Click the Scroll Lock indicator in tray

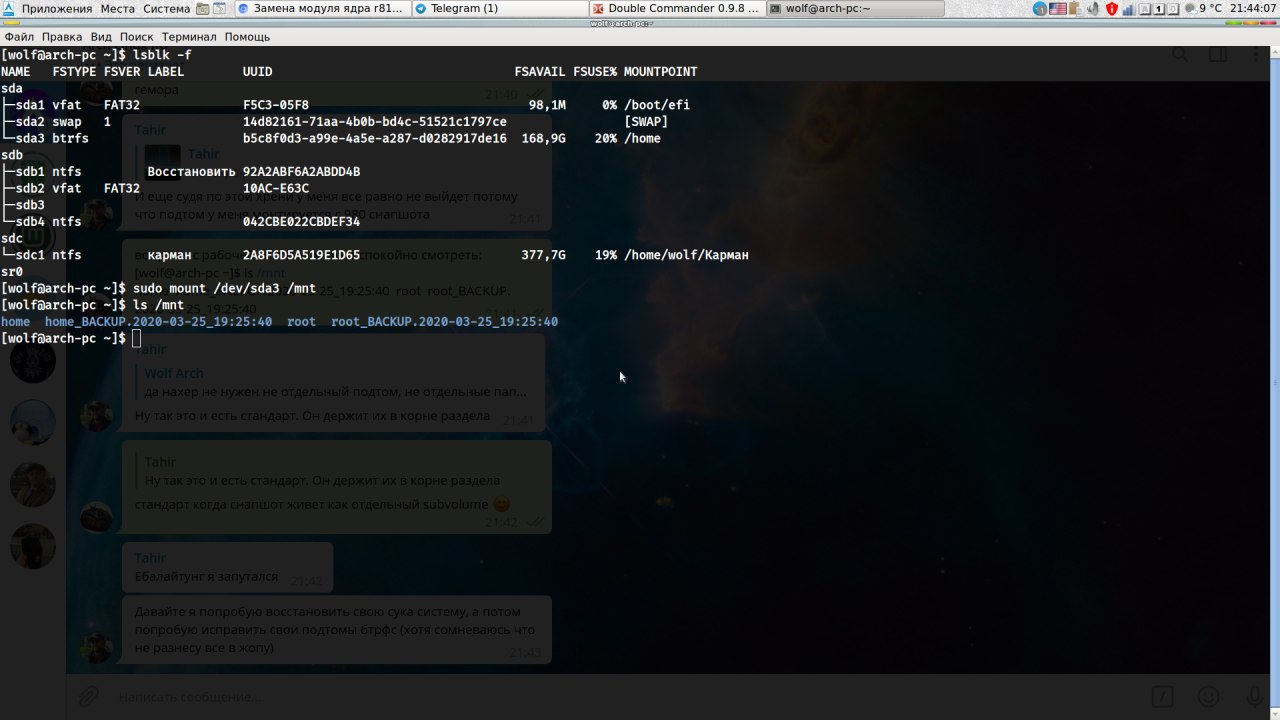pyautogui.click(x=1173, y=9)
